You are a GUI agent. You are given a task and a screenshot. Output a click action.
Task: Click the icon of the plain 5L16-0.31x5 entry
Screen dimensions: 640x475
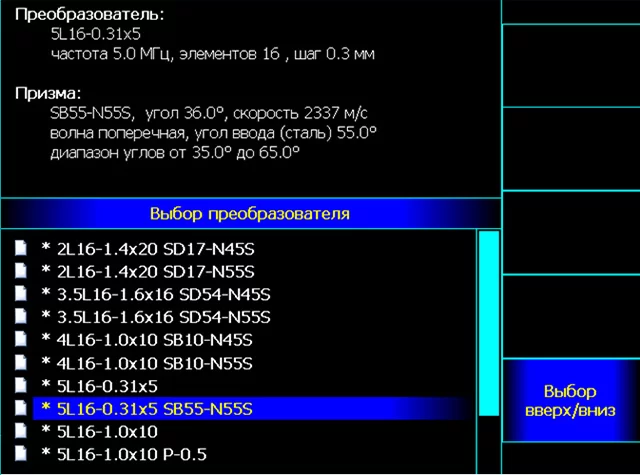tap(20, 386)
